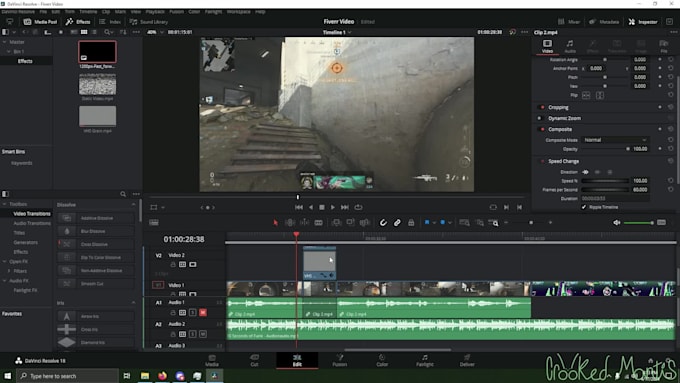
Task: Click the speaker mute icon above timeline
Action: click(x=617, y=223)
